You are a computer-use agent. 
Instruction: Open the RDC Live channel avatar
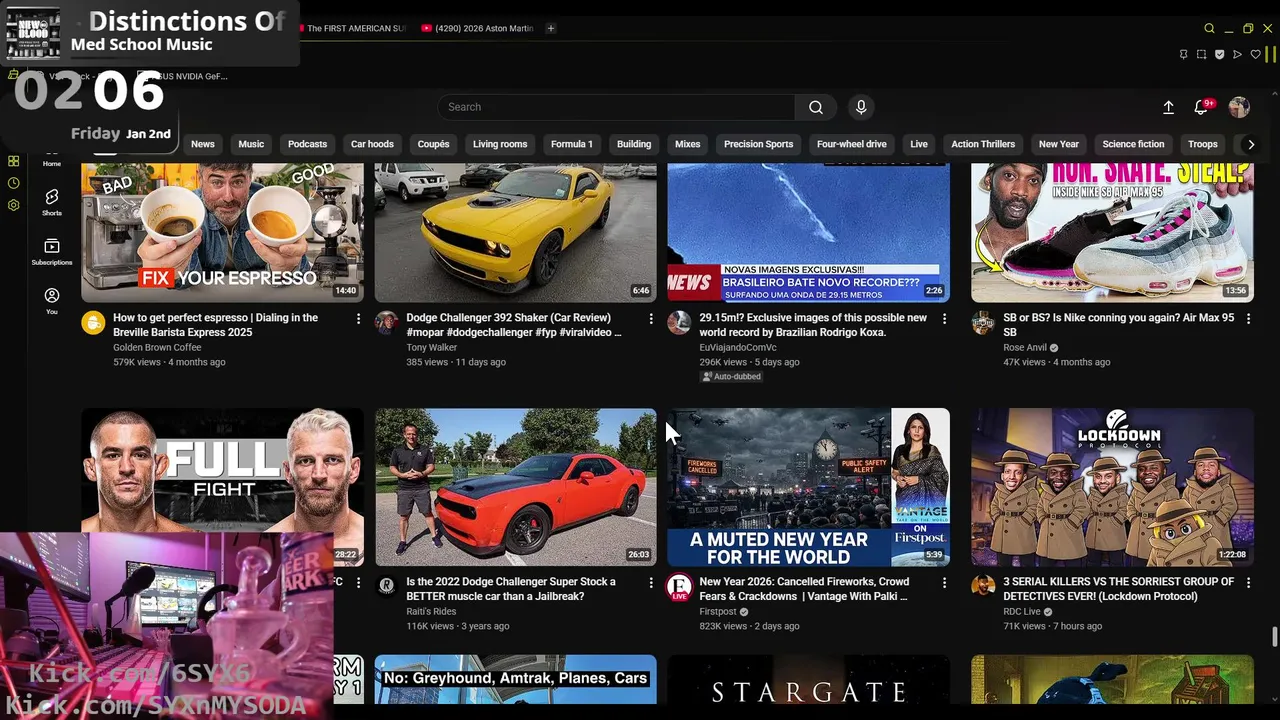(983, 586)
